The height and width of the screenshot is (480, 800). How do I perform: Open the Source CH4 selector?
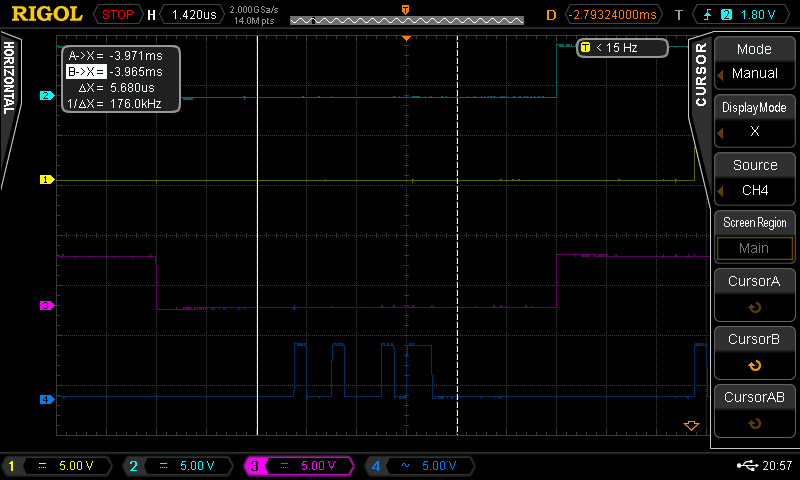[x=754, y=178]
